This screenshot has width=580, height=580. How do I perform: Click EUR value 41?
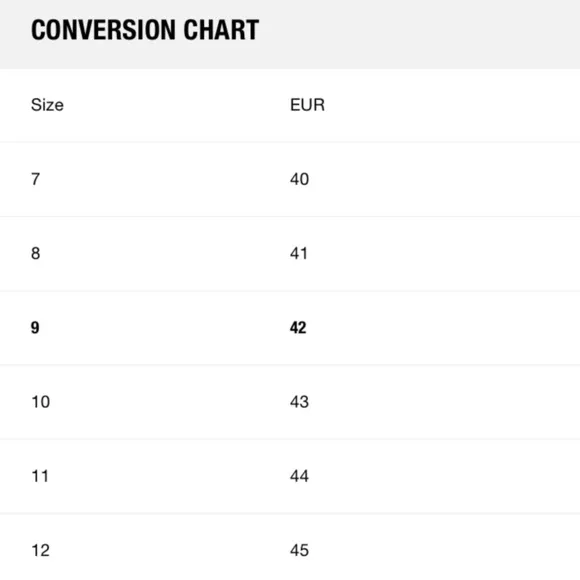tap(299, 254)
